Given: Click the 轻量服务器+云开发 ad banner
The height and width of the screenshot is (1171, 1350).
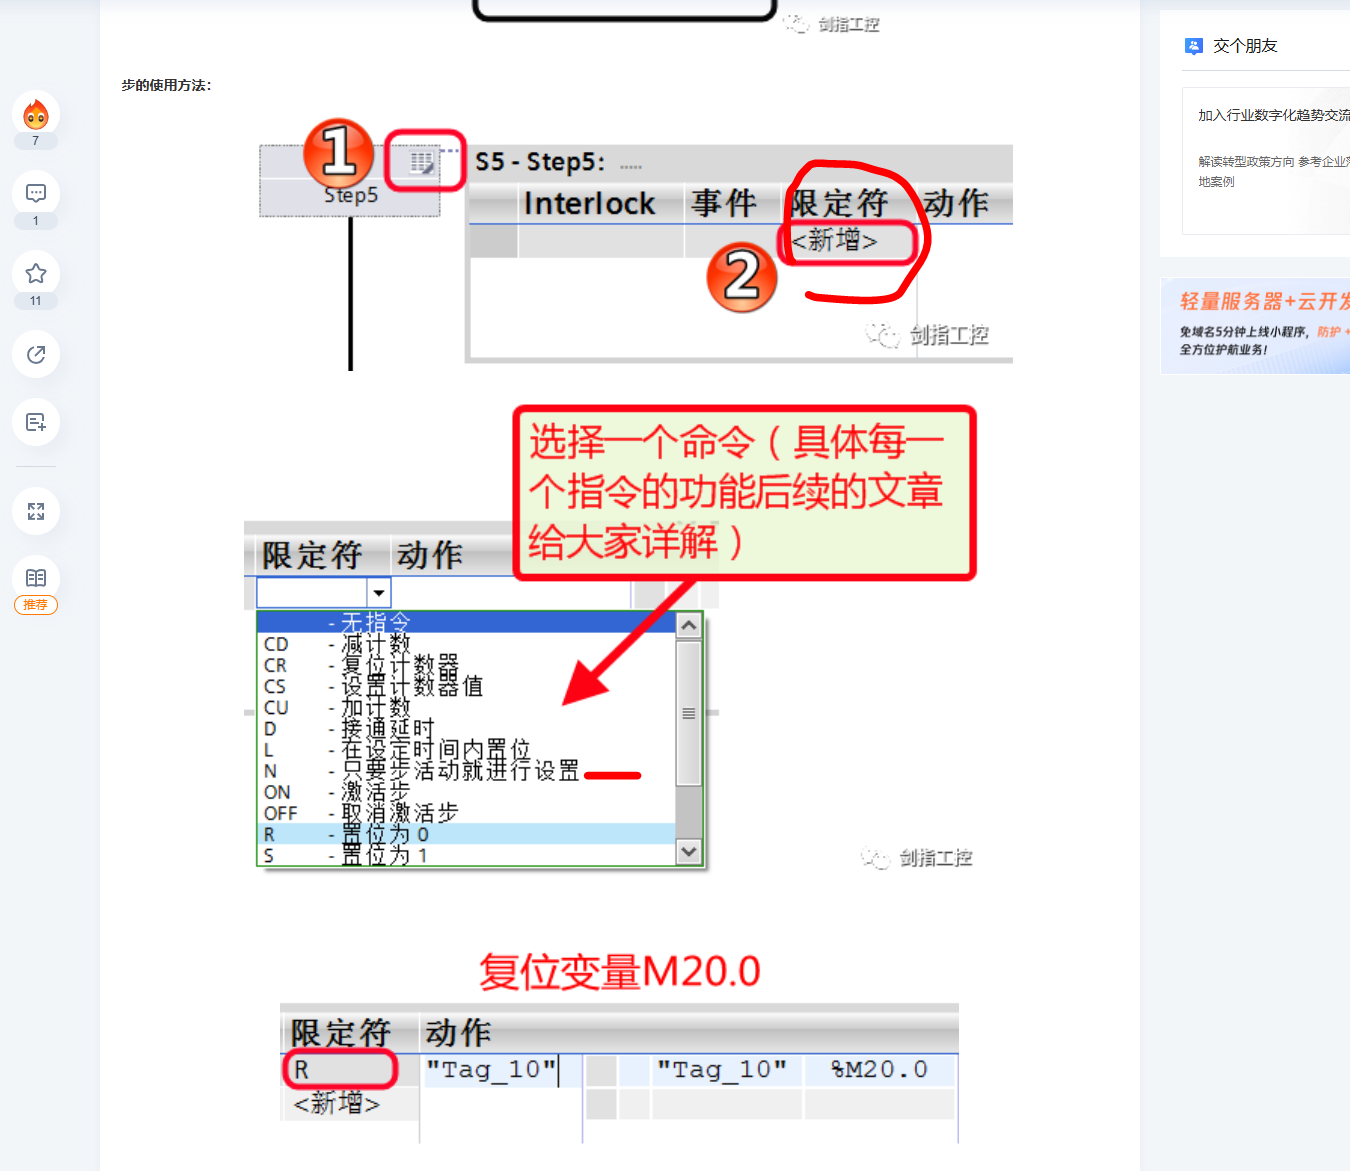Looking at the screenshot, I should coord(1256,326).
